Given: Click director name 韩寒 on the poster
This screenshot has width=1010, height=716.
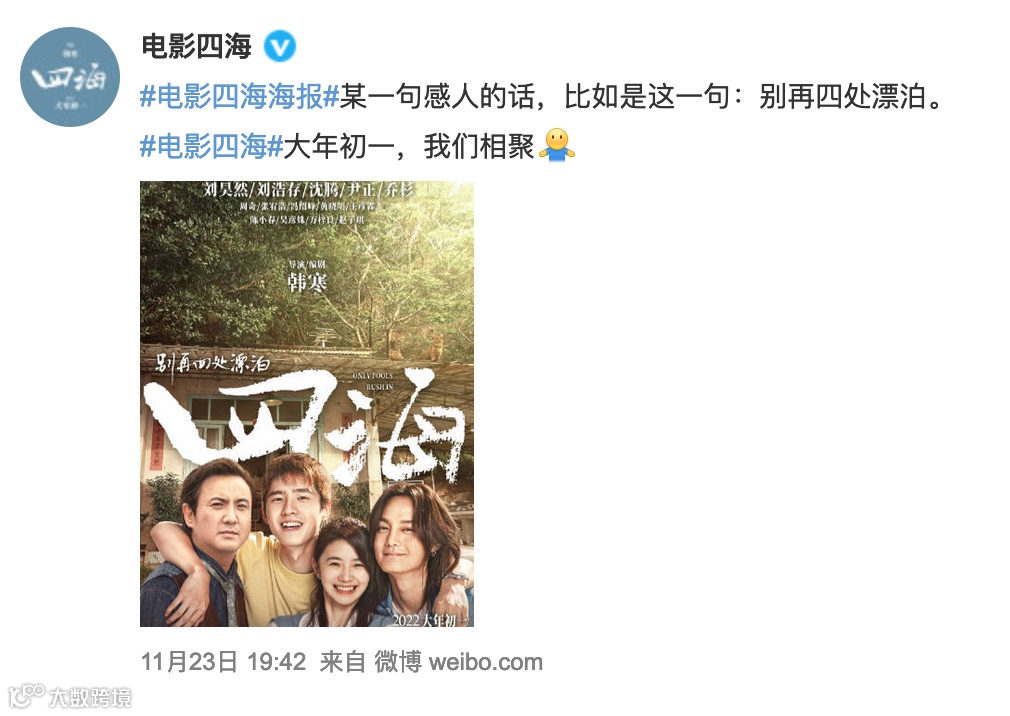Looking at the screenshot, I should pos(307,282).
